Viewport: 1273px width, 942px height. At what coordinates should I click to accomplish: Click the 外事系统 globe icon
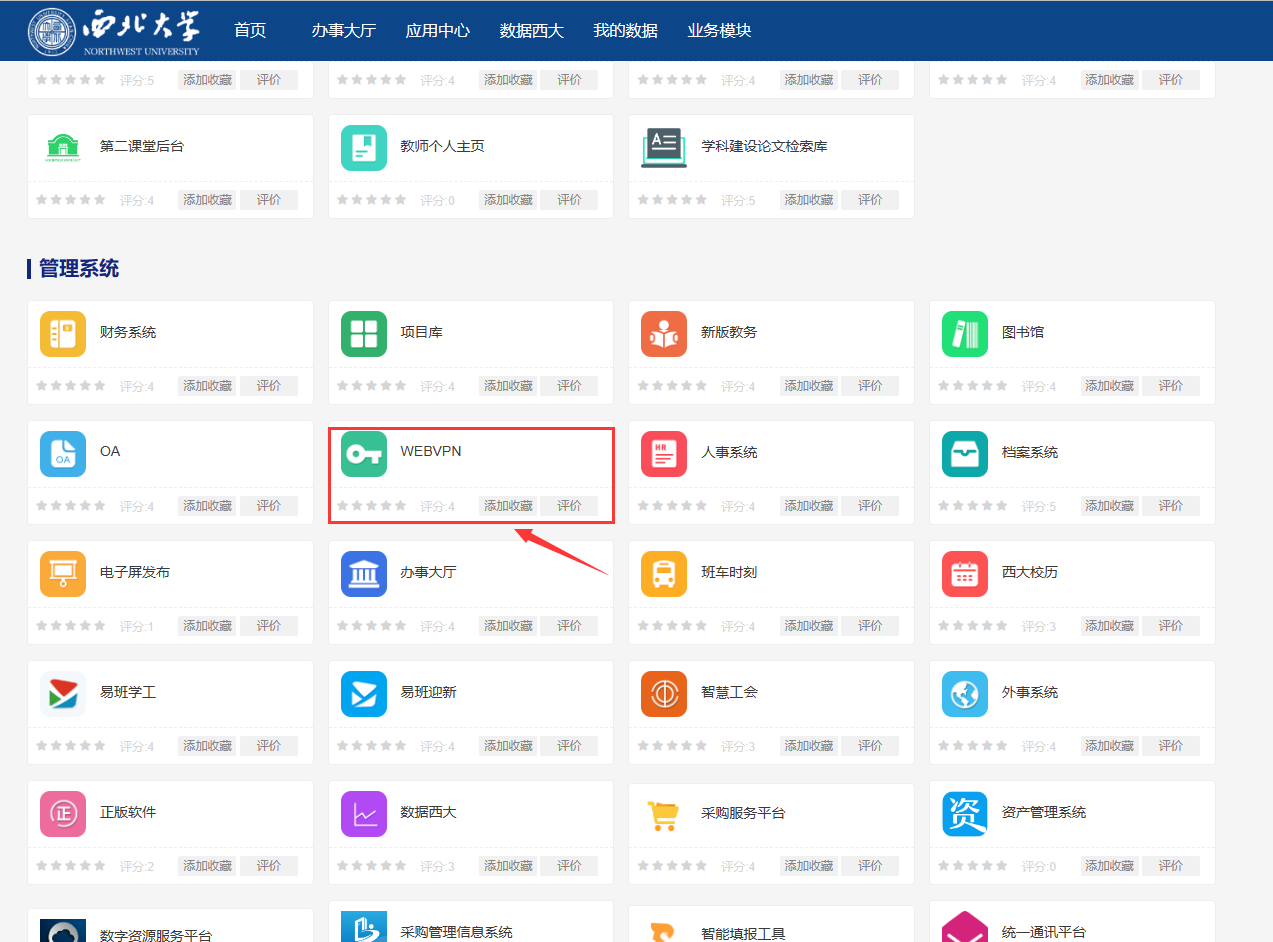point(964,694)
